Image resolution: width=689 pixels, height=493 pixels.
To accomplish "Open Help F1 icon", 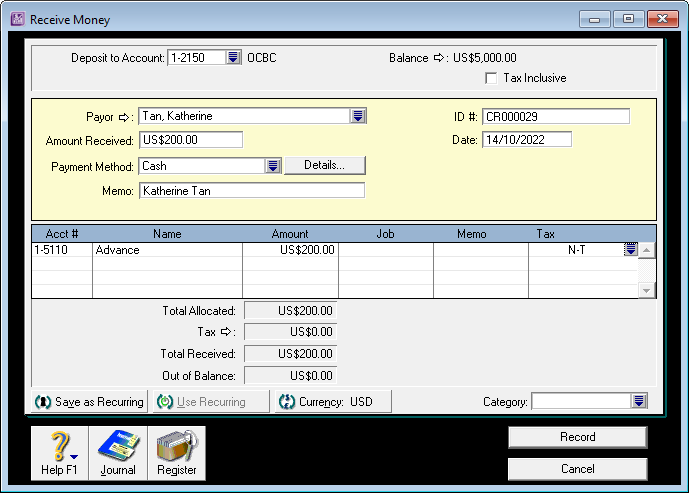I will coord(60,452).
